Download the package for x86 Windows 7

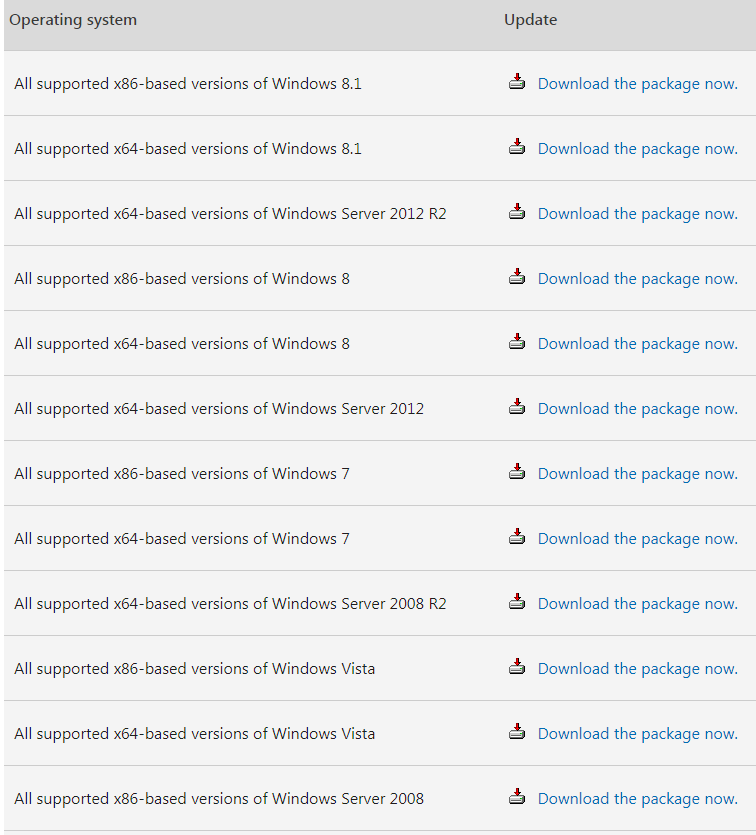(638, 473)
